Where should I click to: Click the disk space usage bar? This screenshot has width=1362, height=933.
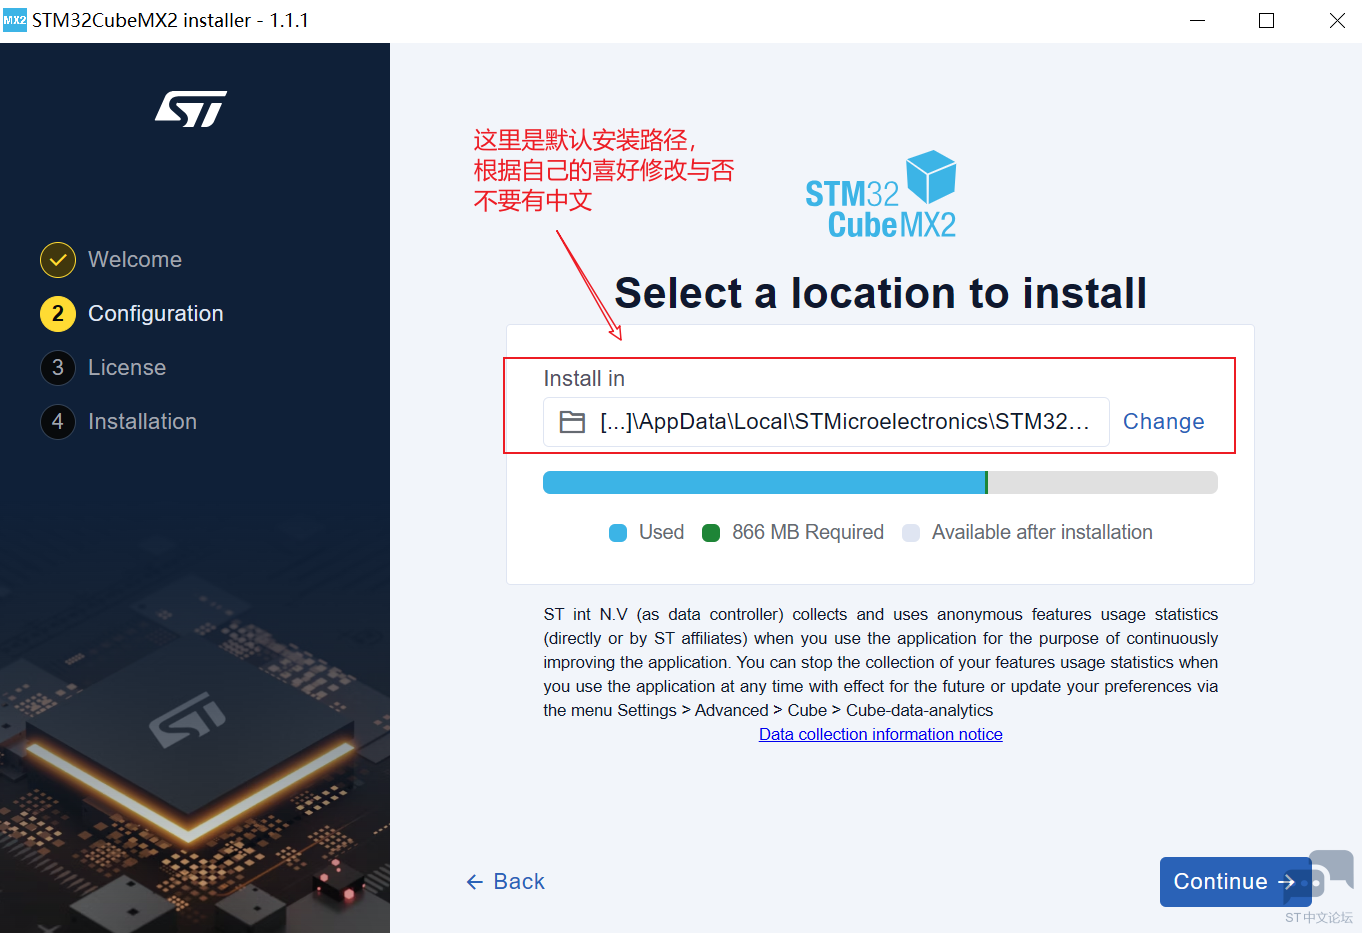pyautogui.click(x=880, y=483)
